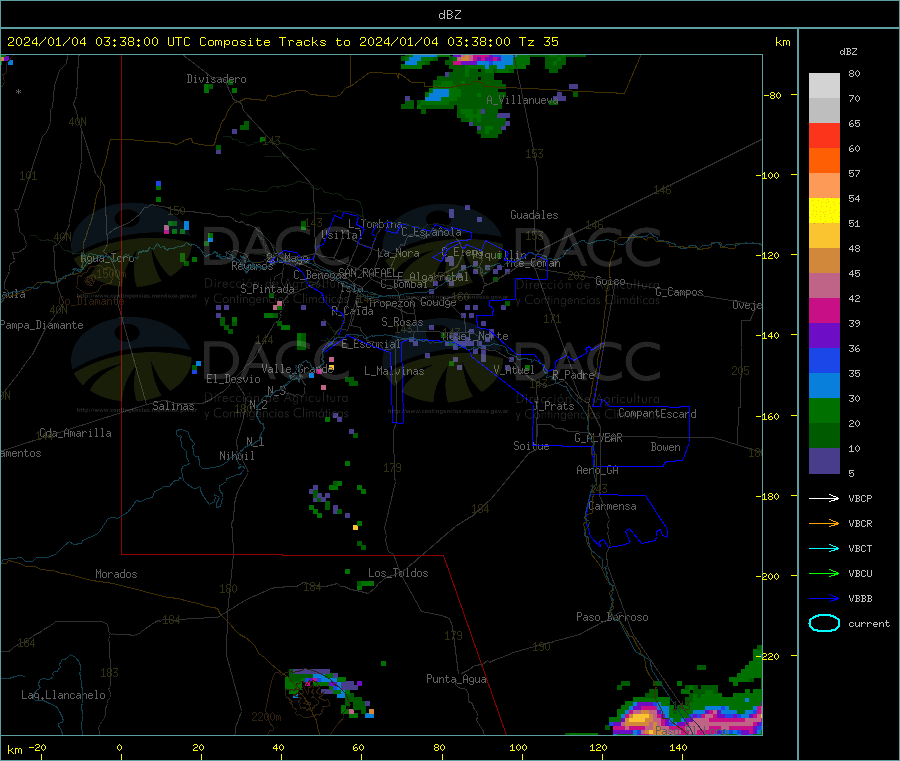Click the 'Agua_Toro' map label
The height and width of the screenshot is (761, 900).
click(107, 258)
